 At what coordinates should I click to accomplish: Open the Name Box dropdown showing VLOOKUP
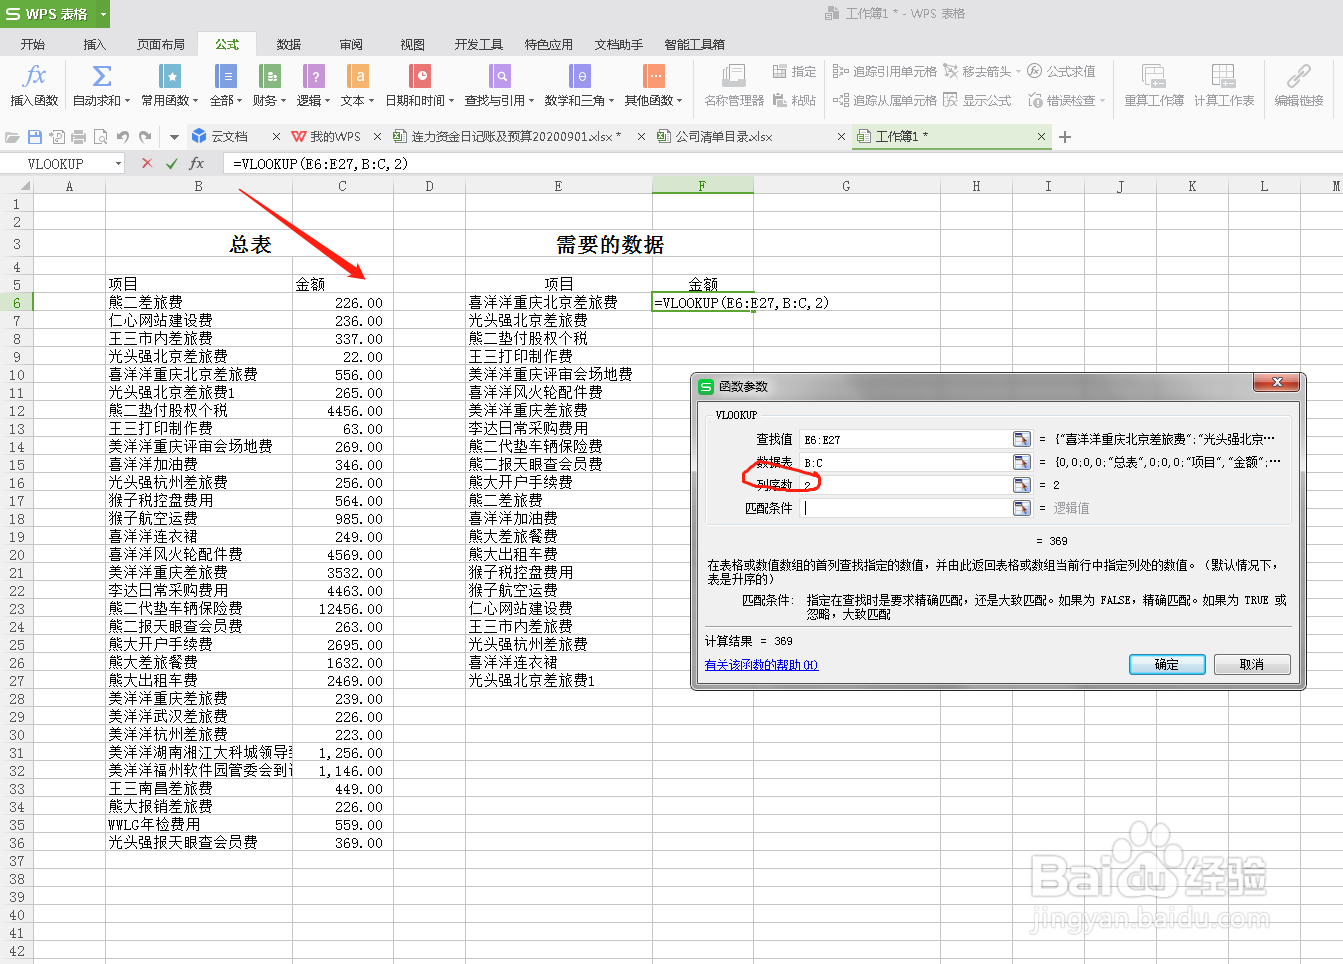(117, 163)
